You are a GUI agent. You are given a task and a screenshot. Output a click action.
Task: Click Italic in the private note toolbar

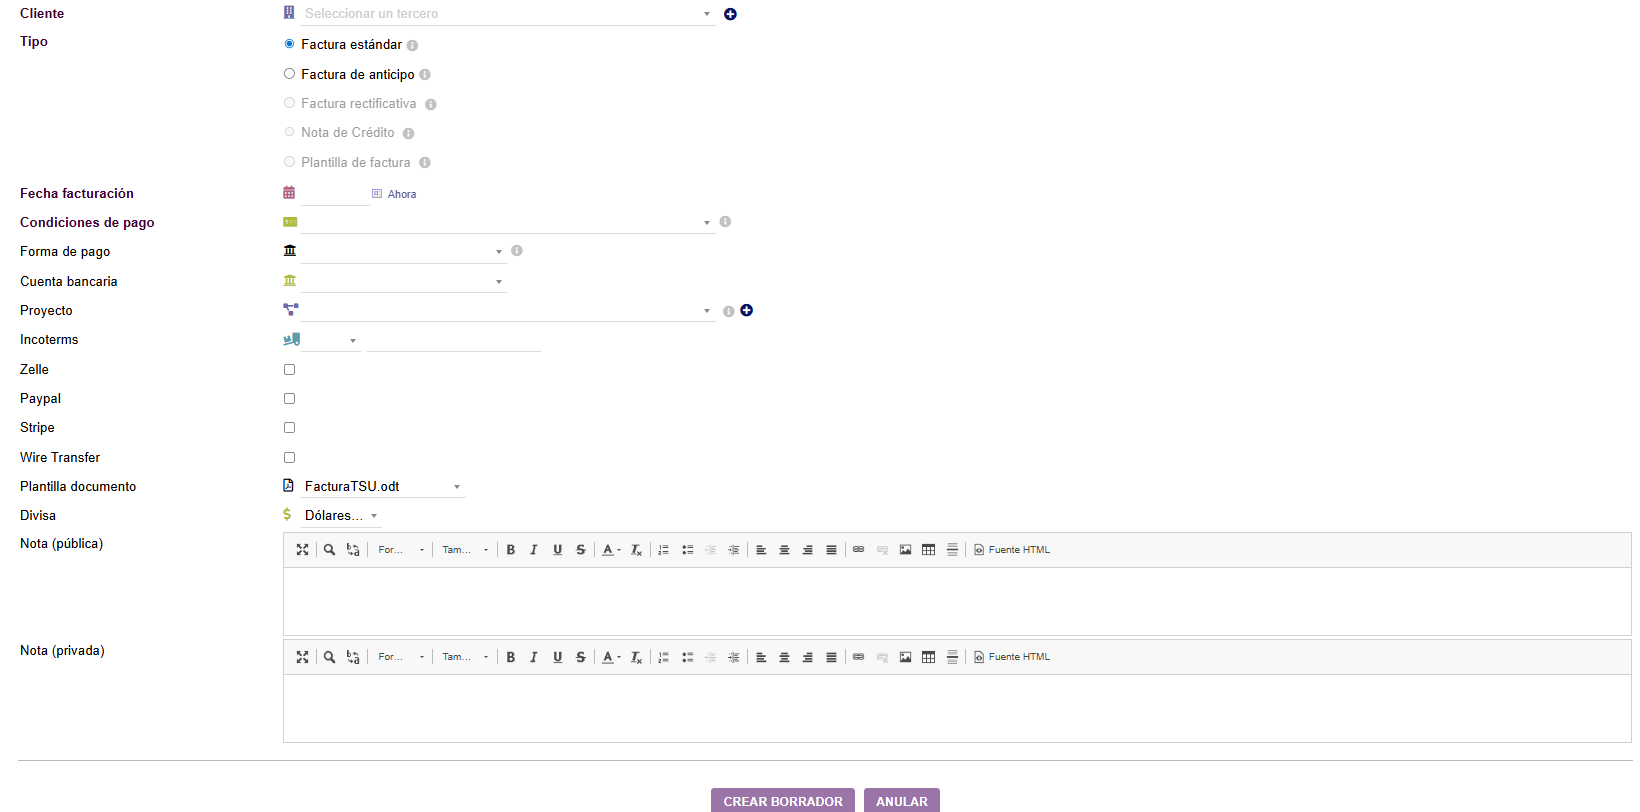click(x=534, y=657)
